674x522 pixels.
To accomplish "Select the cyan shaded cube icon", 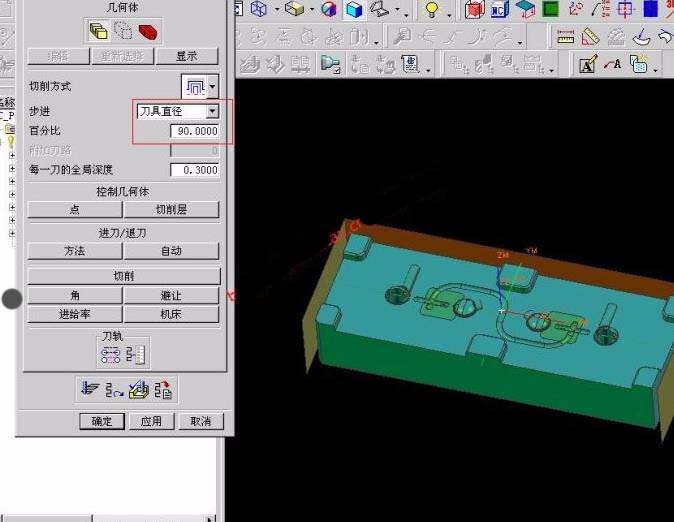I will (x=354, y=9).
